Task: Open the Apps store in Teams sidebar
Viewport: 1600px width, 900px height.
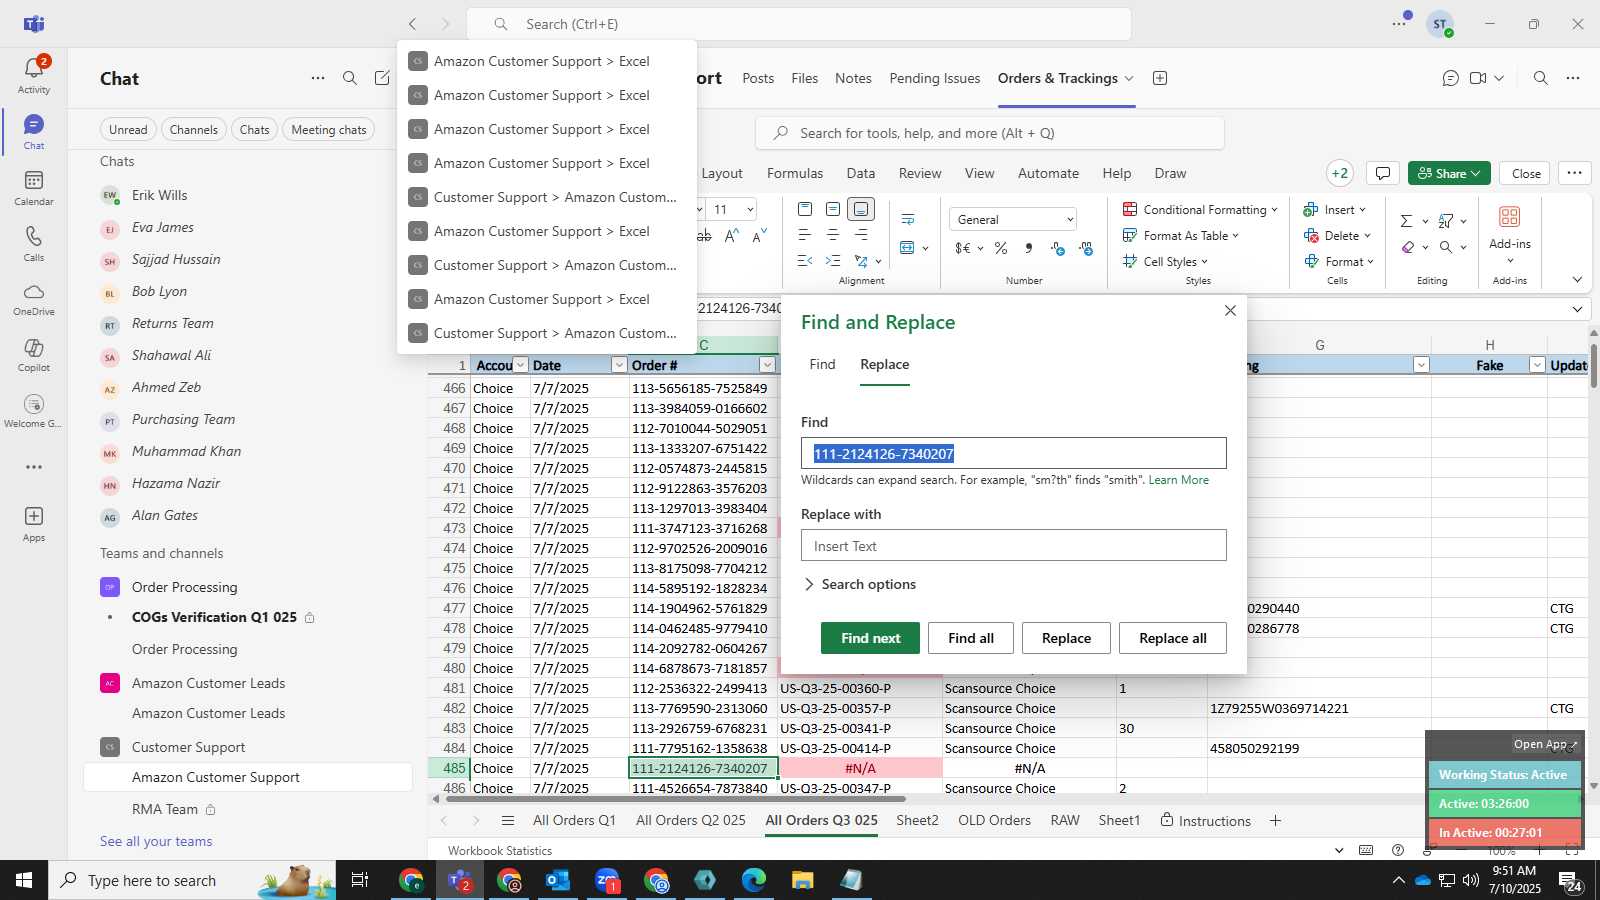Action: (x=34, y=523)
